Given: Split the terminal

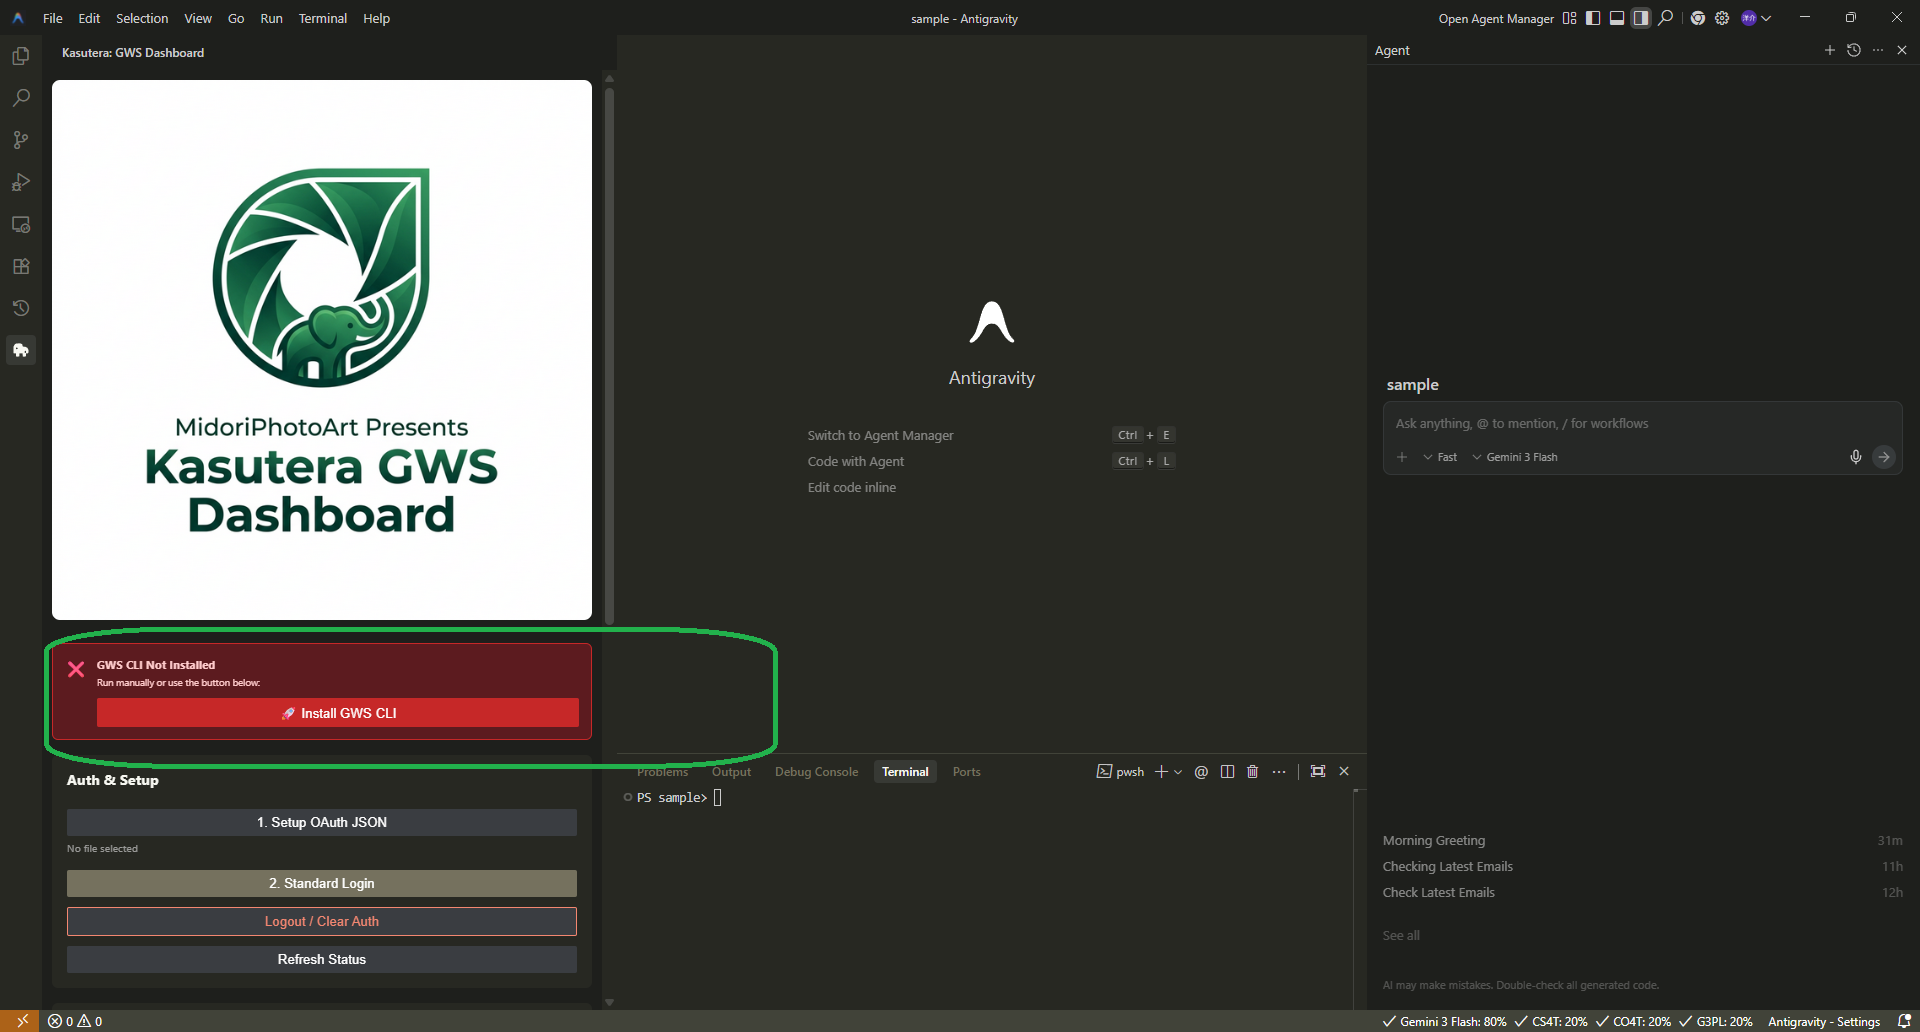Looking at the screenshot, I should coord(1227,771).
